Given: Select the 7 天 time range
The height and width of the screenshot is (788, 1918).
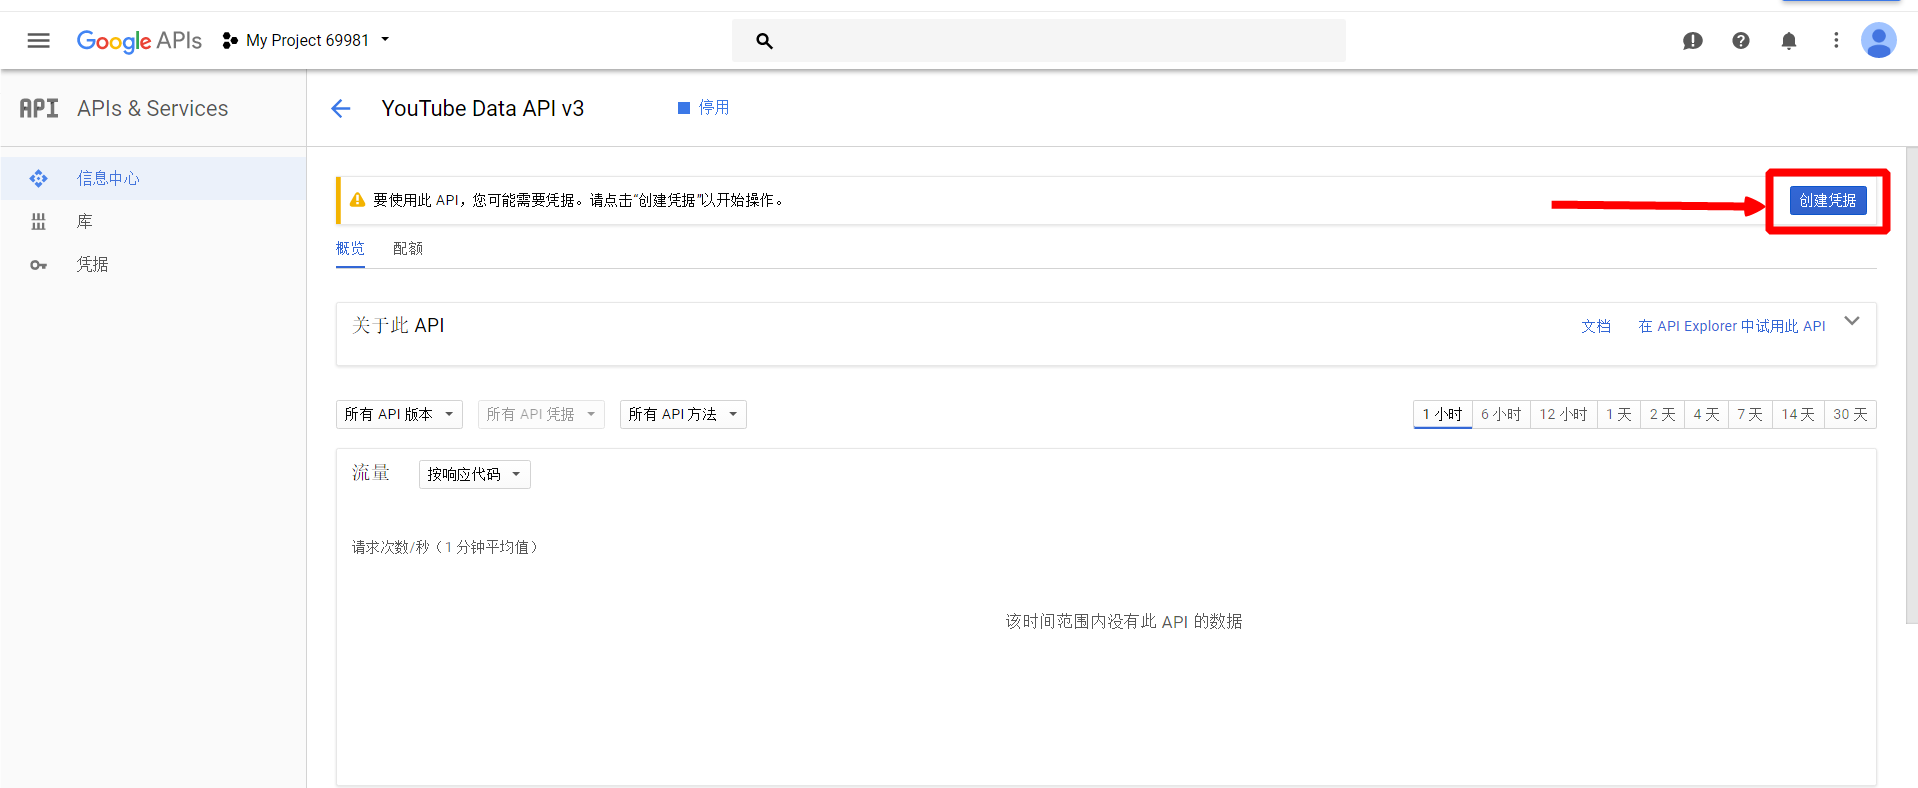Looking at the screenshot, I should click(x=1749, y=414).
